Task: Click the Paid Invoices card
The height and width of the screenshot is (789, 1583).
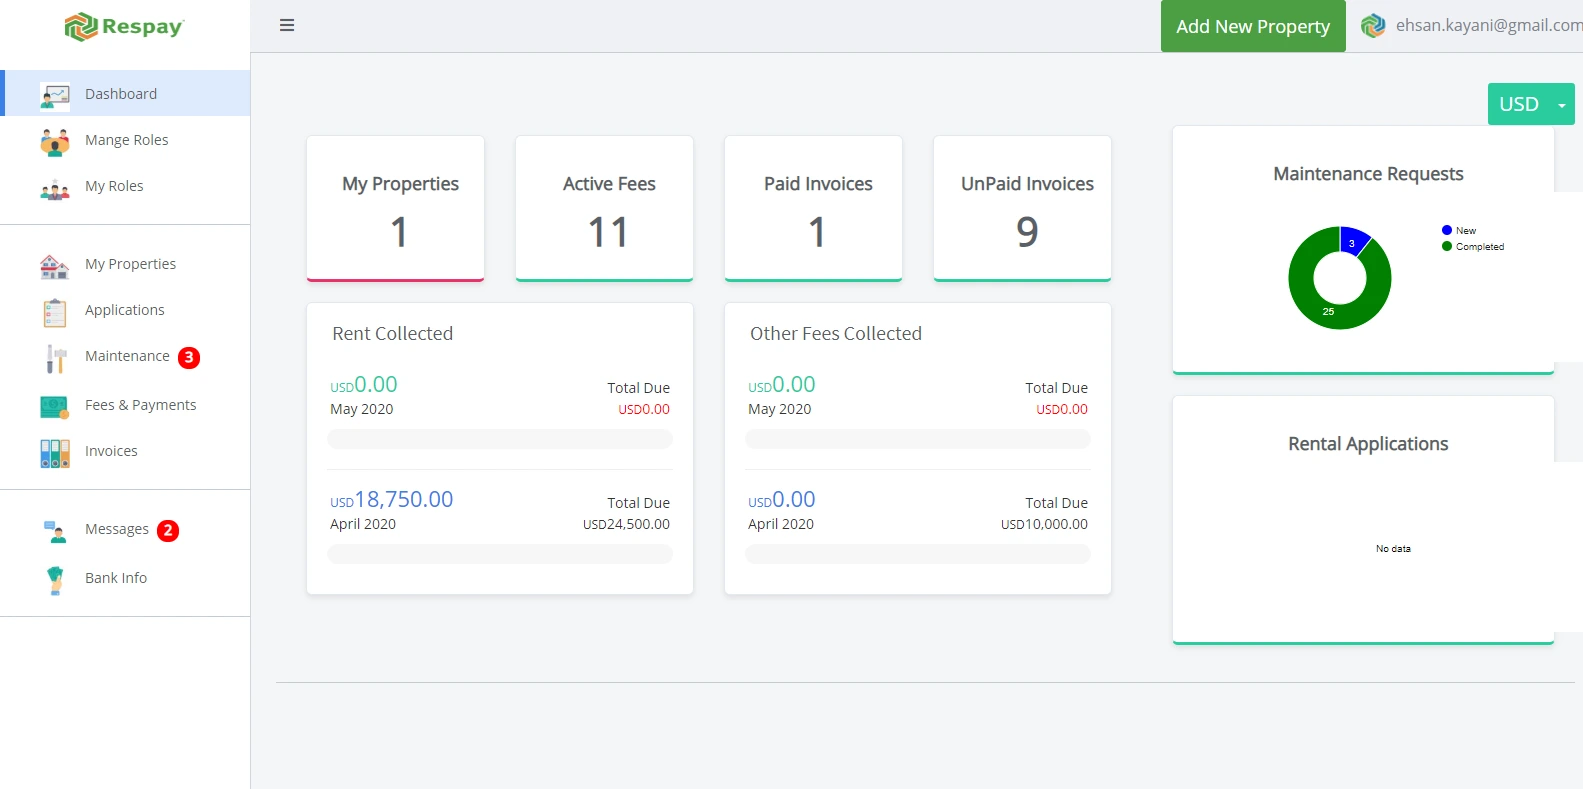Action: [x=814, y=209]
